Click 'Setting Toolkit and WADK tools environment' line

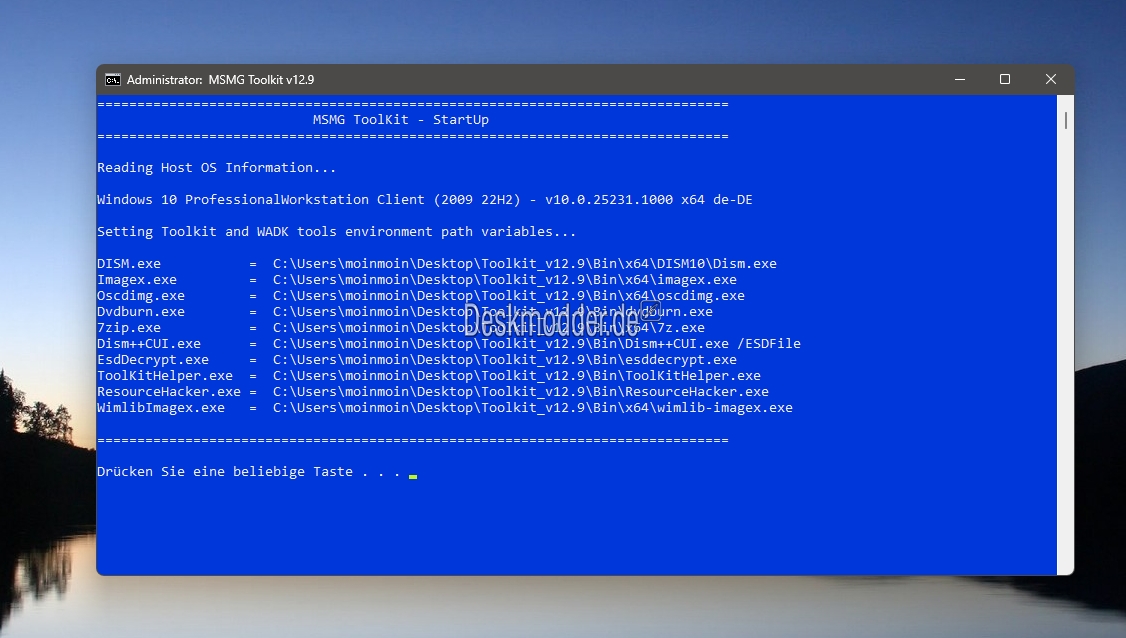click(336, 232)
